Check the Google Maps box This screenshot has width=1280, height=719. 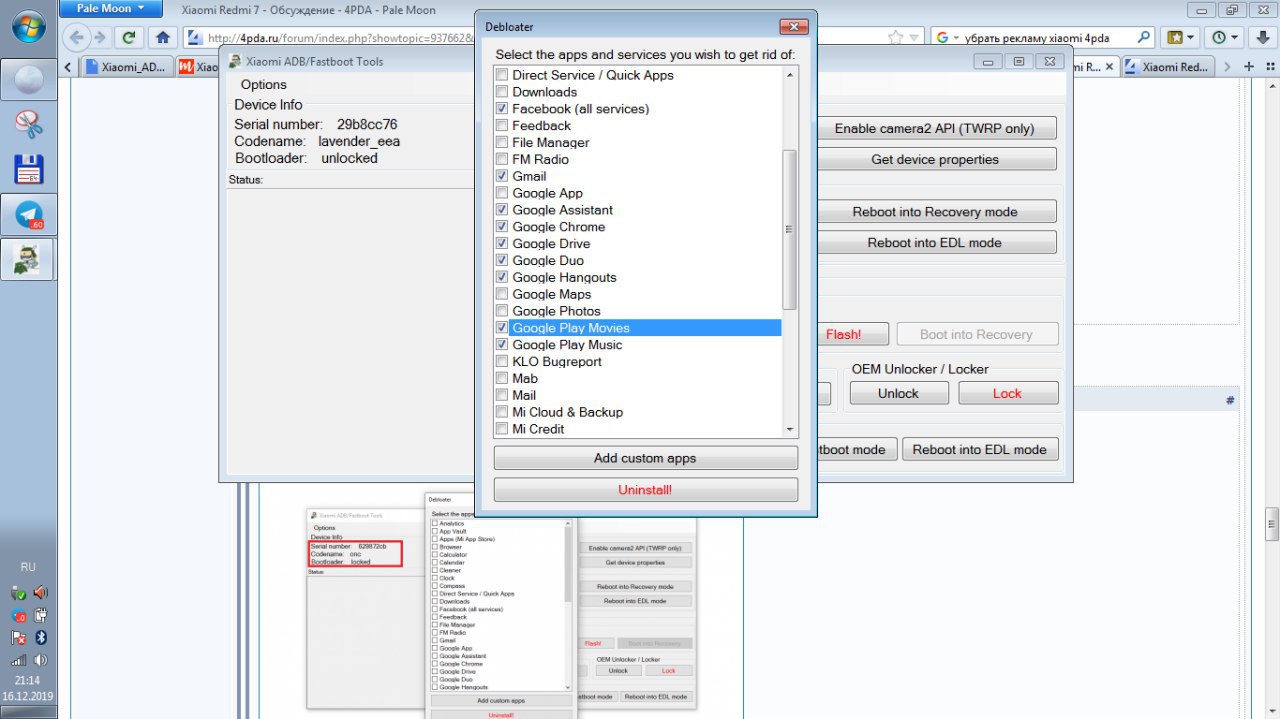coord(502,294)
